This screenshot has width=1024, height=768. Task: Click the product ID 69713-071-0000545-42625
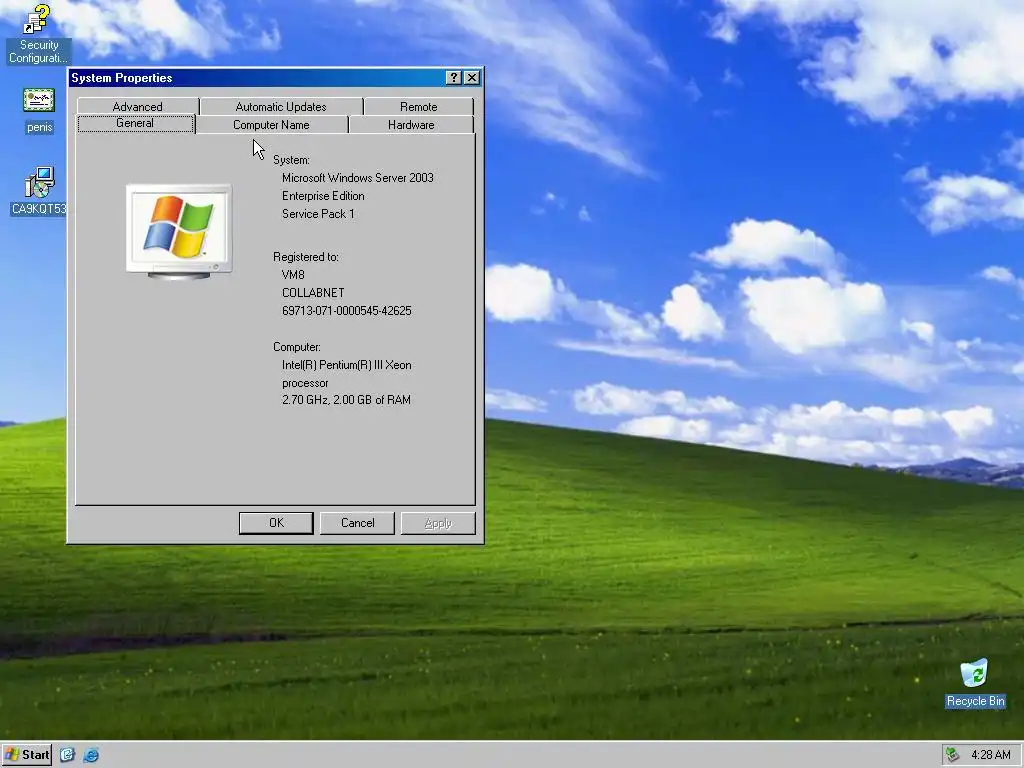tap(347, 311)
